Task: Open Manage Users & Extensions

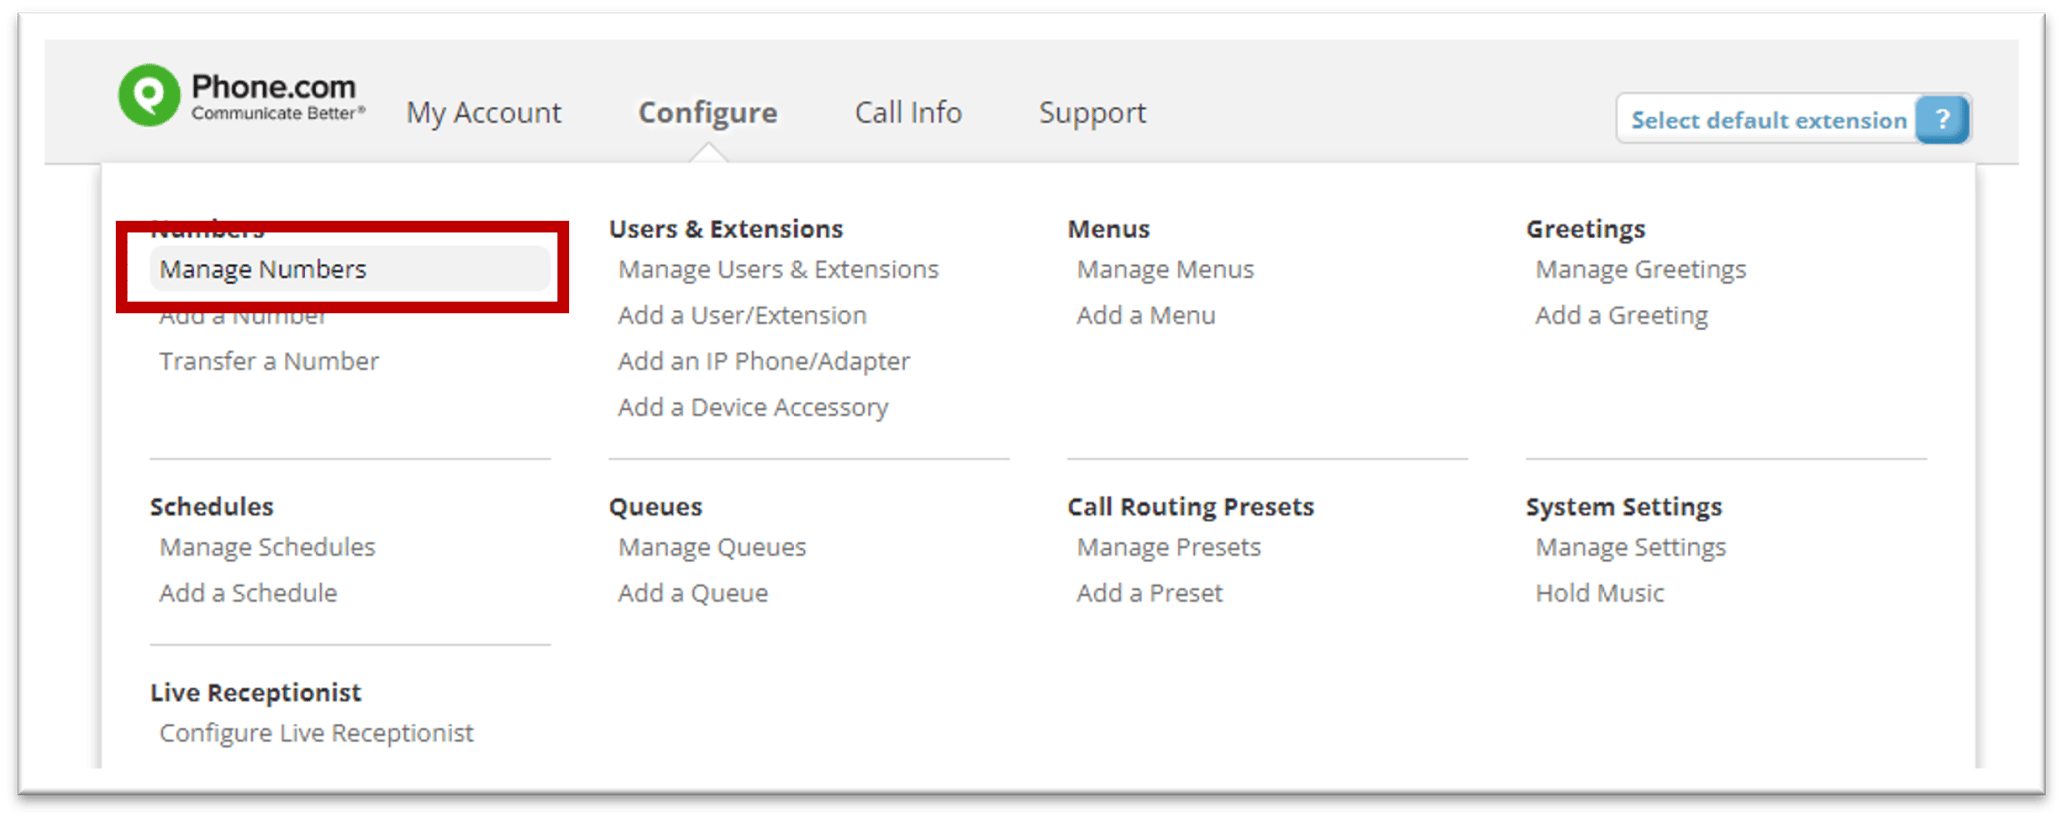Action: [778, 268]
